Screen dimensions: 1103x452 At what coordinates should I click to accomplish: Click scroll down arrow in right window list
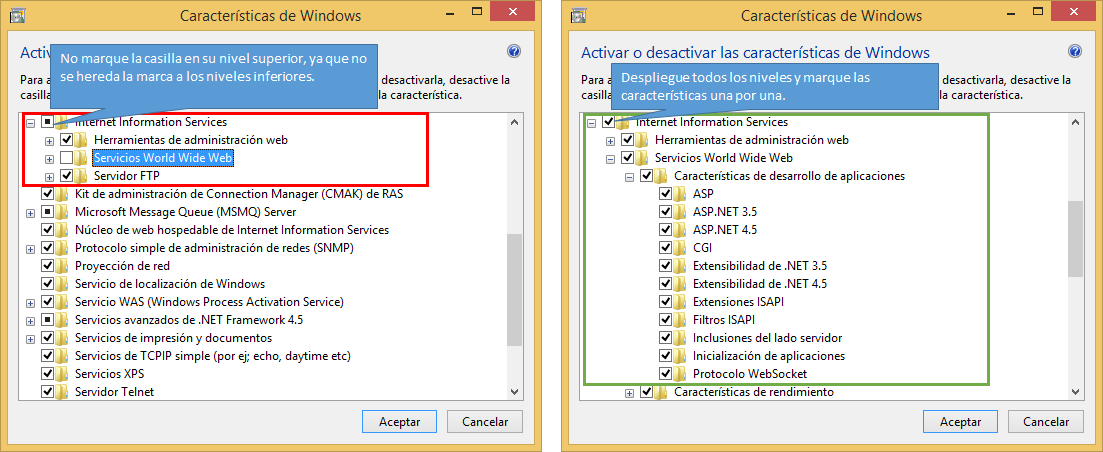pos(1076,392)
